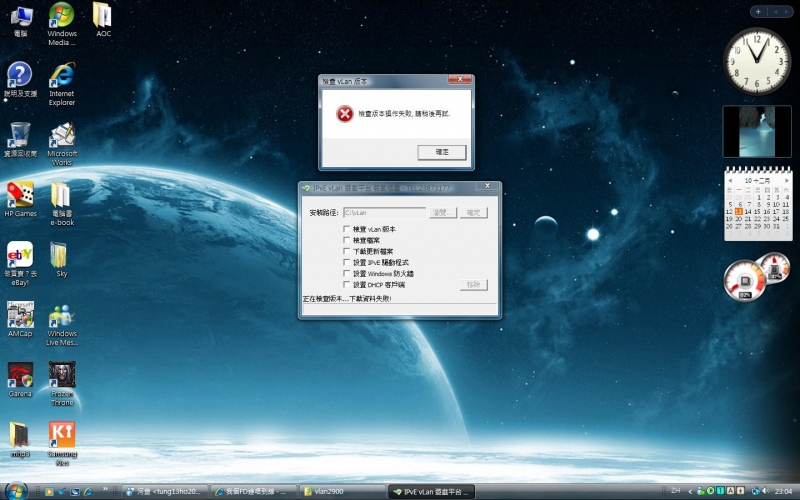Open the 說明及支援 help icon

click(x=20, y=80)
